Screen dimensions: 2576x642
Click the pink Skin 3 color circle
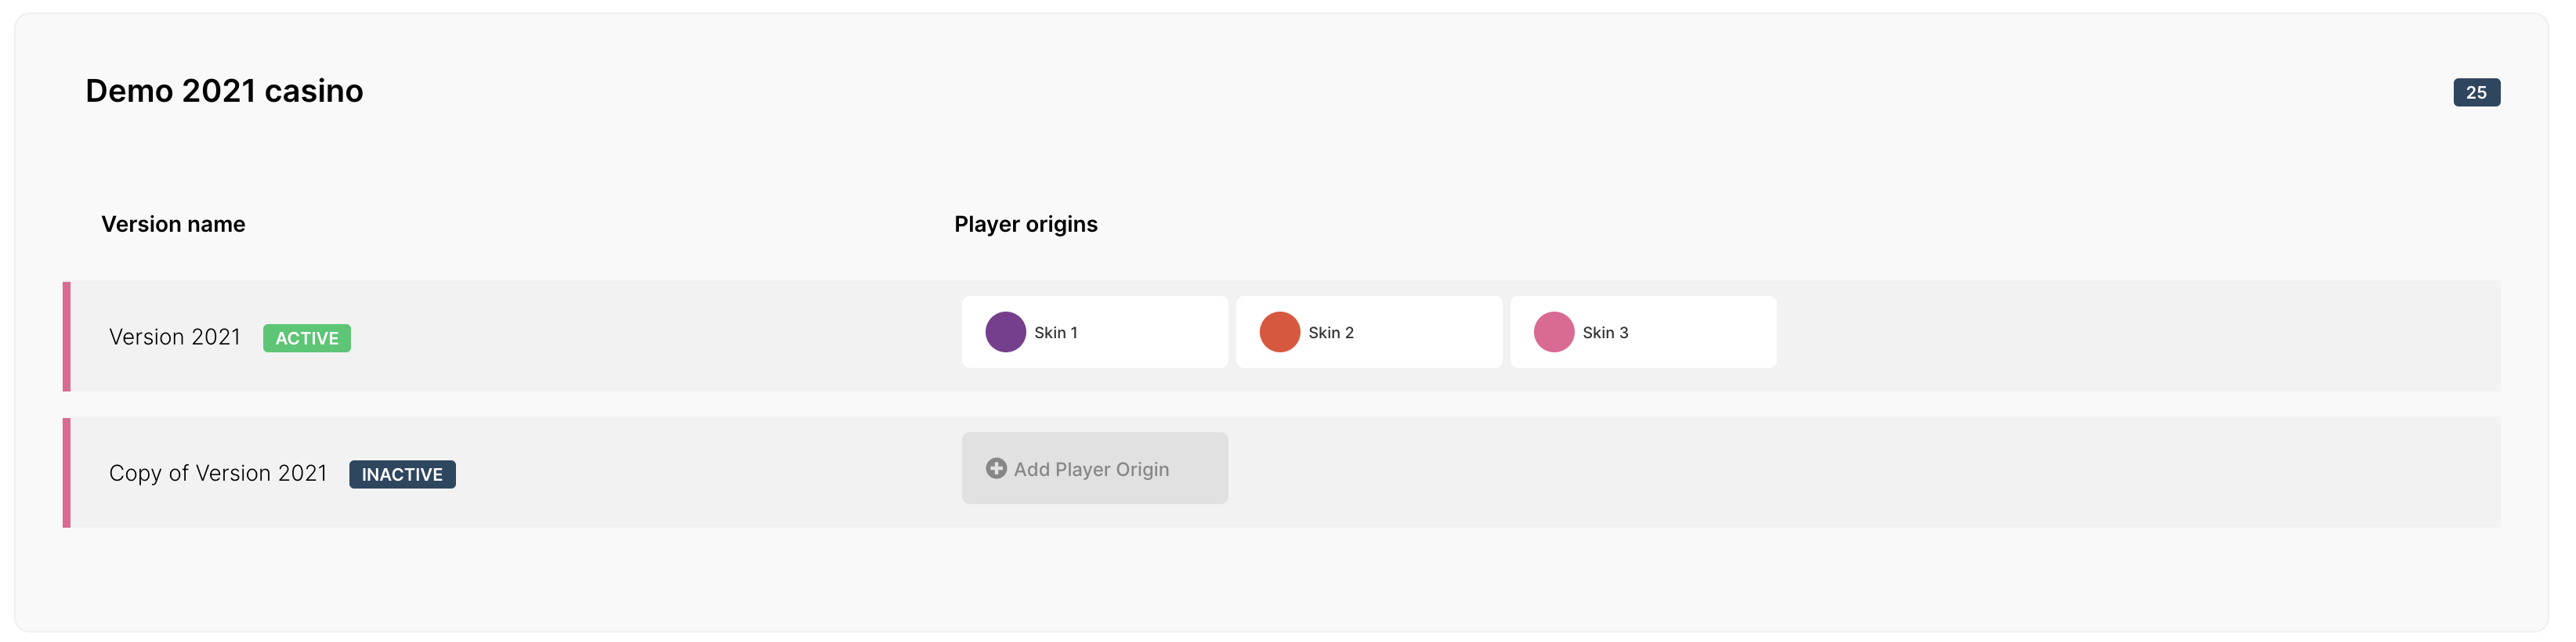click(x=1553, y=332)
